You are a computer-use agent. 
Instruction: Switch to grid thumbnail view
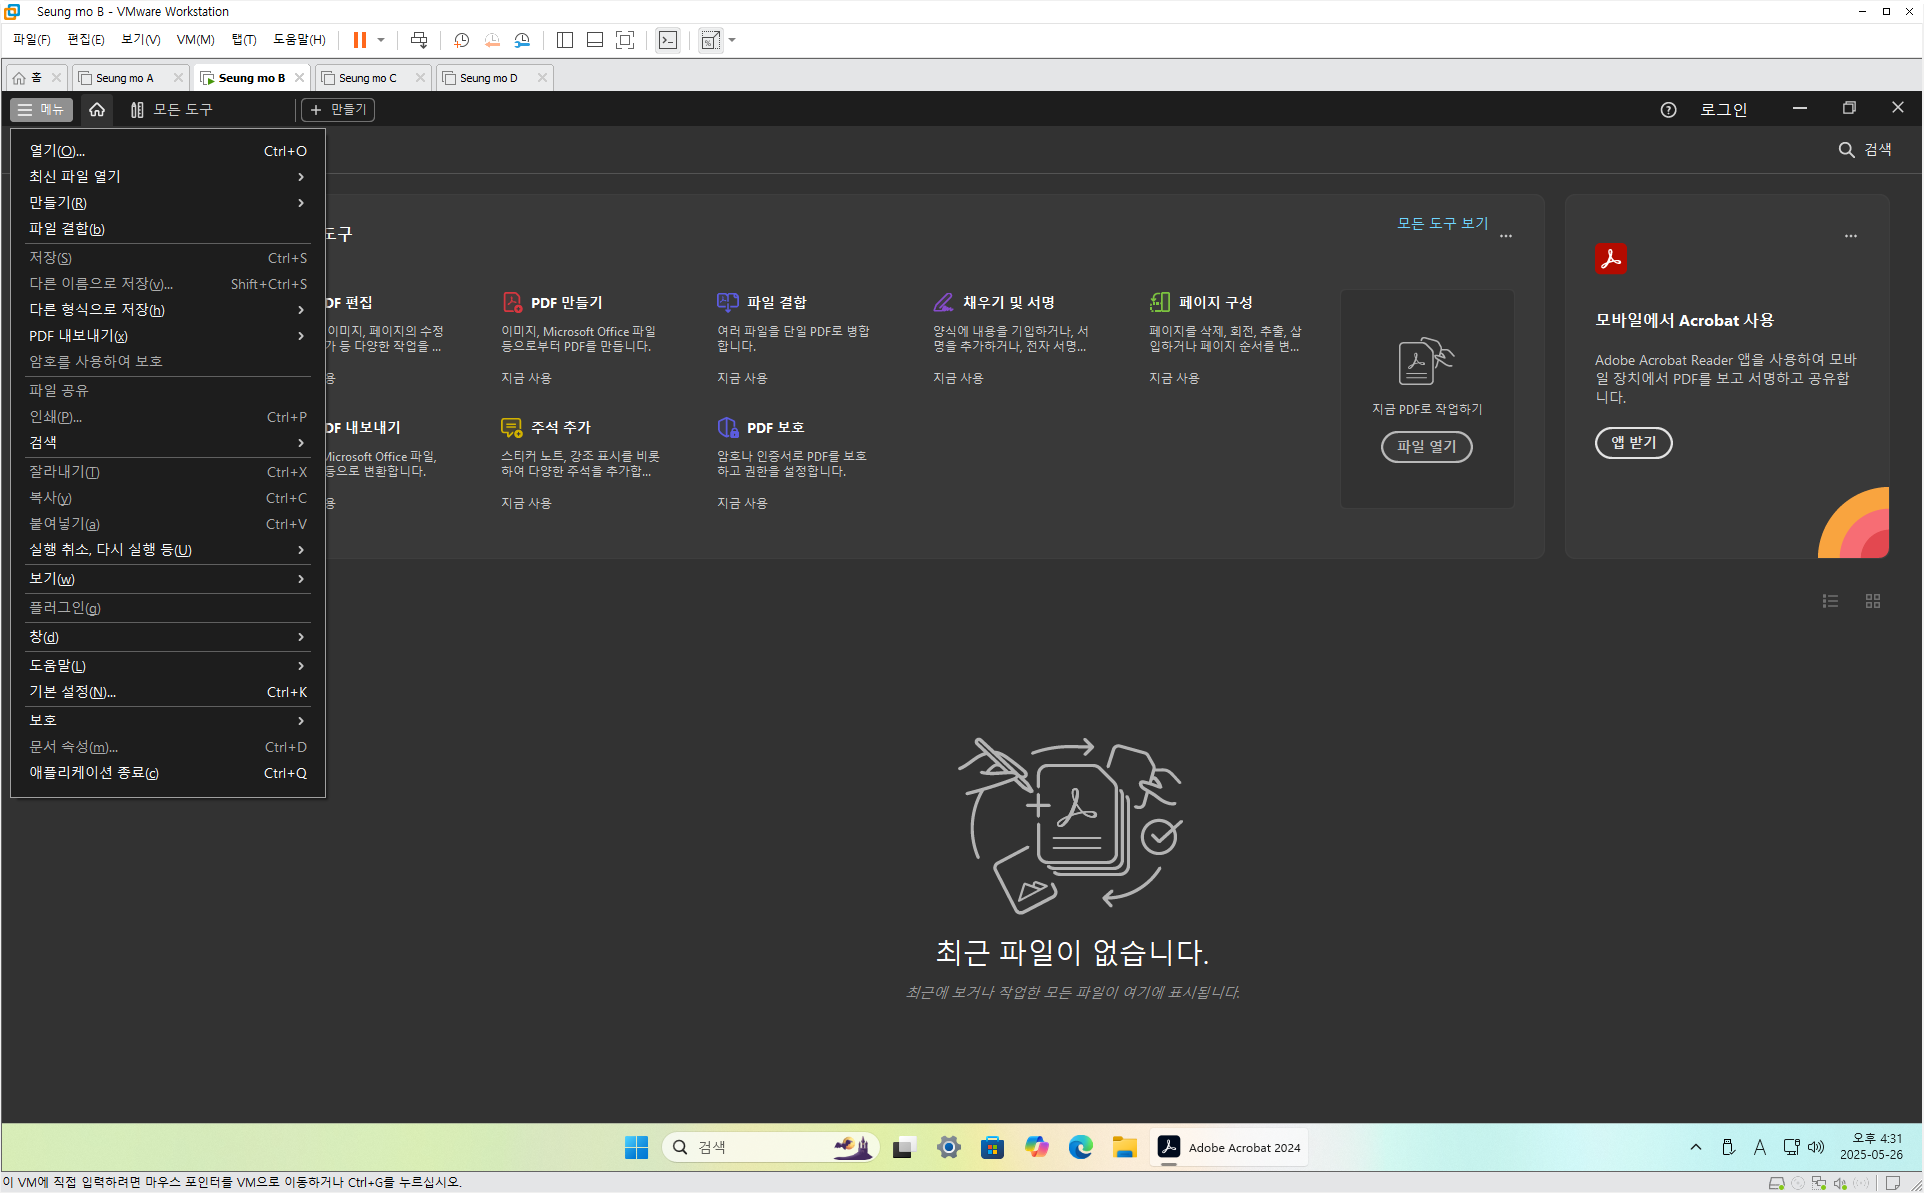coord(1873,601)
